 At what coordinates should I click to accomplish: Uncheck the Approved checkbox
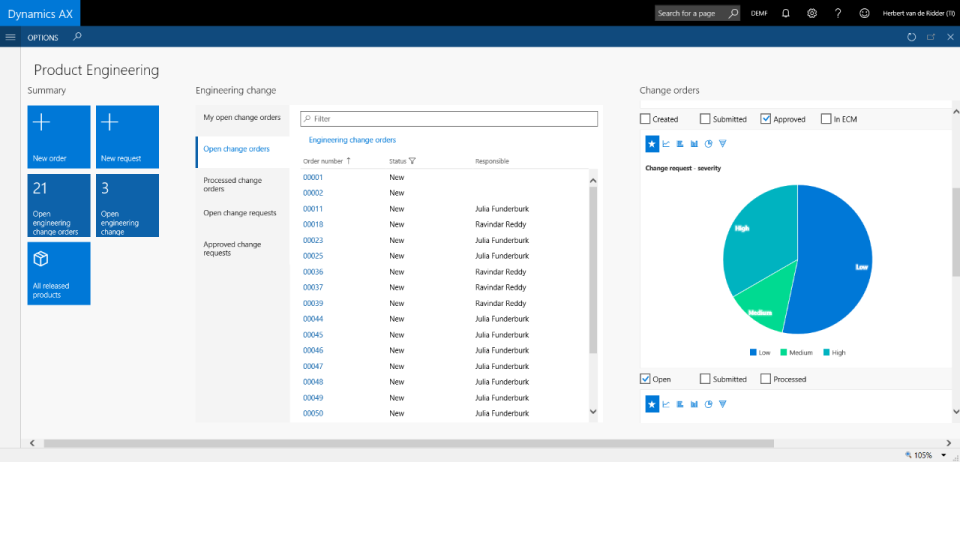click(766, 119)
